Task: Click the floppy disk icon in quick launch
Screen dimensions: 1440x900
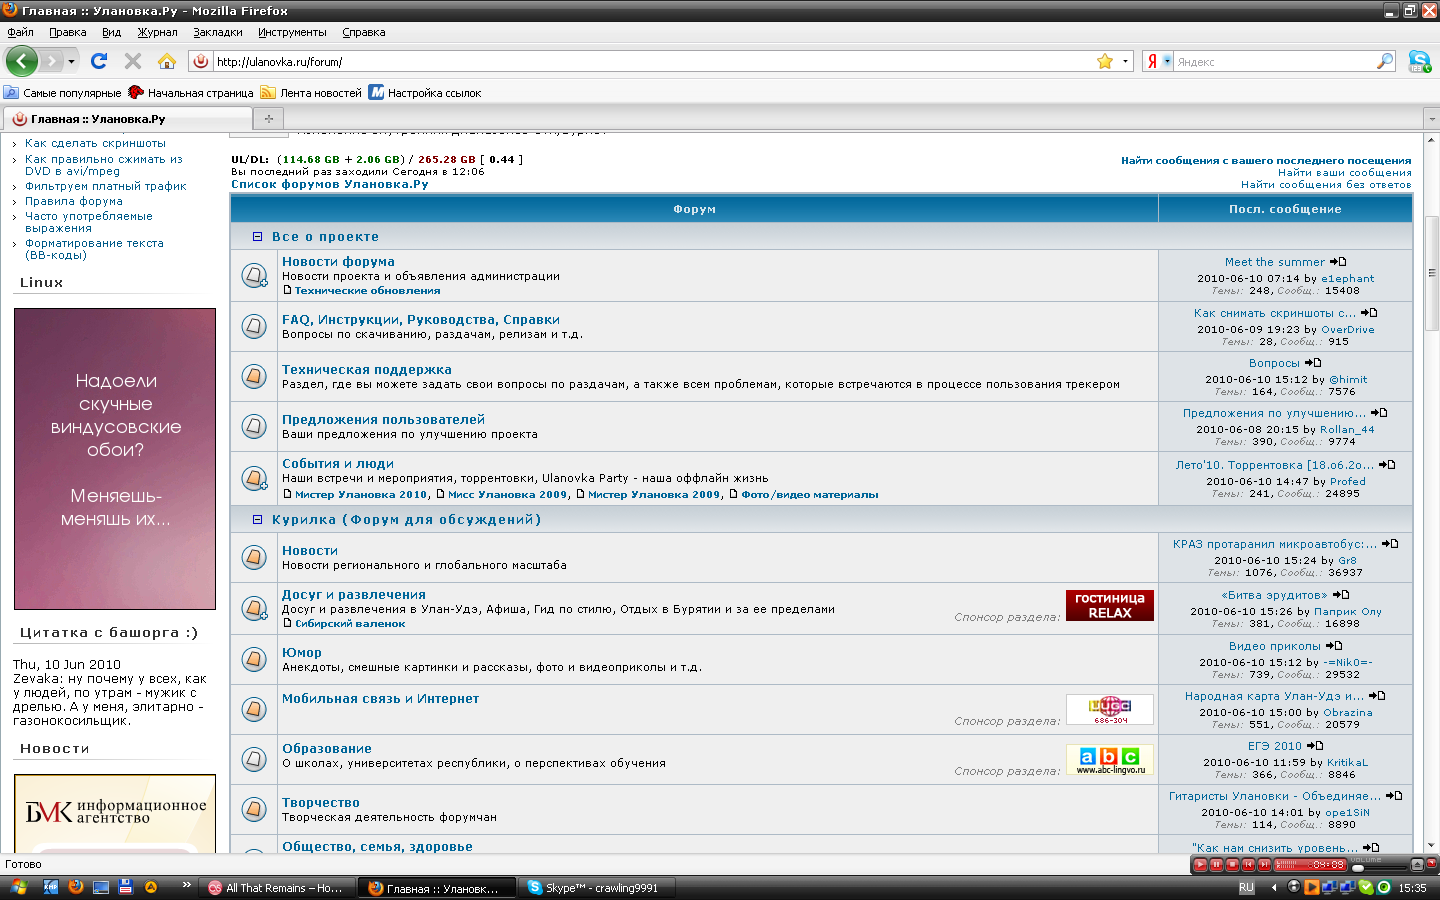Action: click(x=125, y=887)
